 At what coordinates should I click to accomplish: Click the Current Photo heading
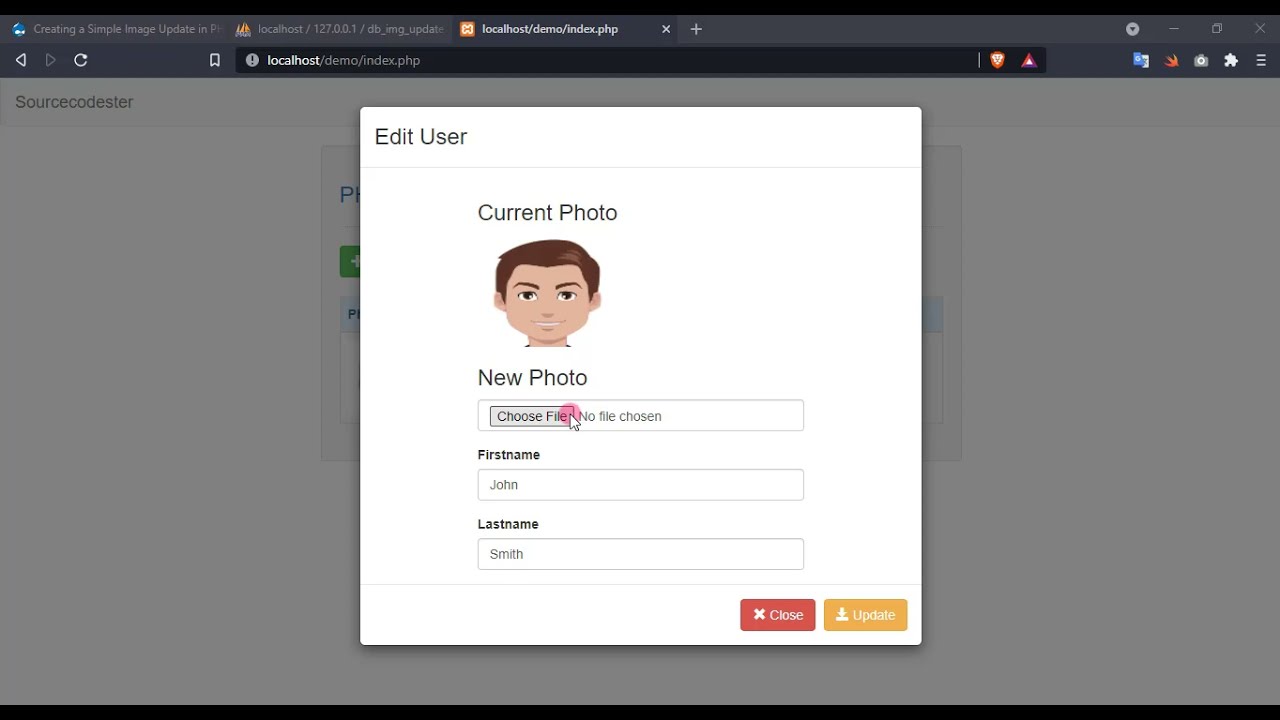547,213
